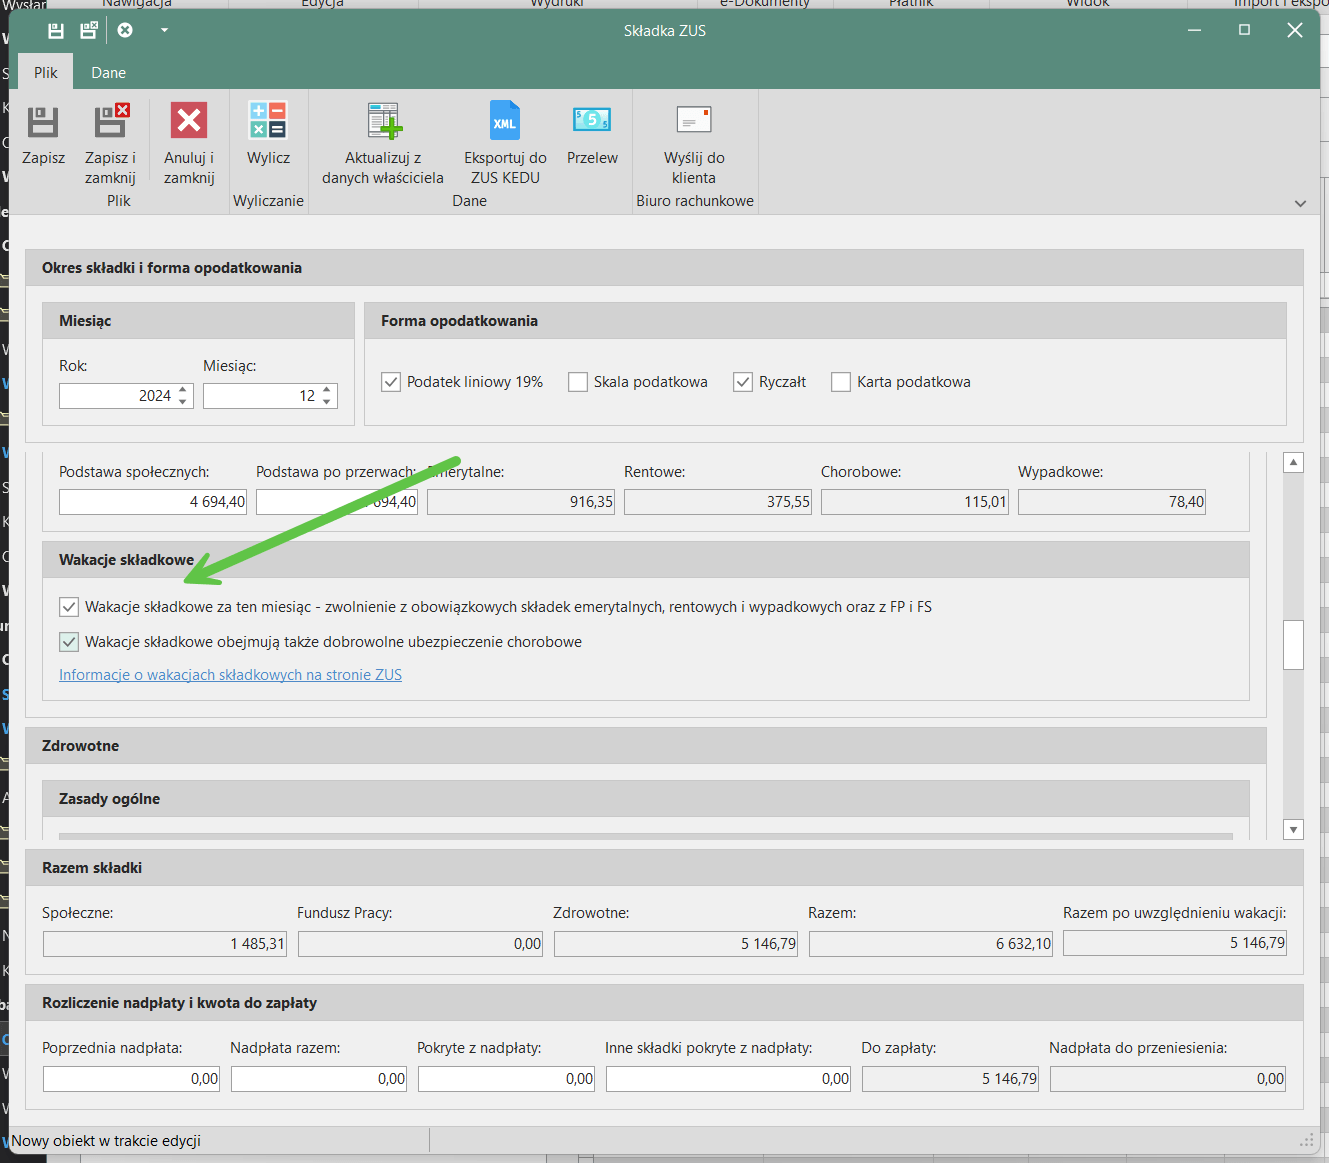Decrease Miesiąc value with down arrow
This screenshot has height=1163, width=1329.
coord(327,402)
